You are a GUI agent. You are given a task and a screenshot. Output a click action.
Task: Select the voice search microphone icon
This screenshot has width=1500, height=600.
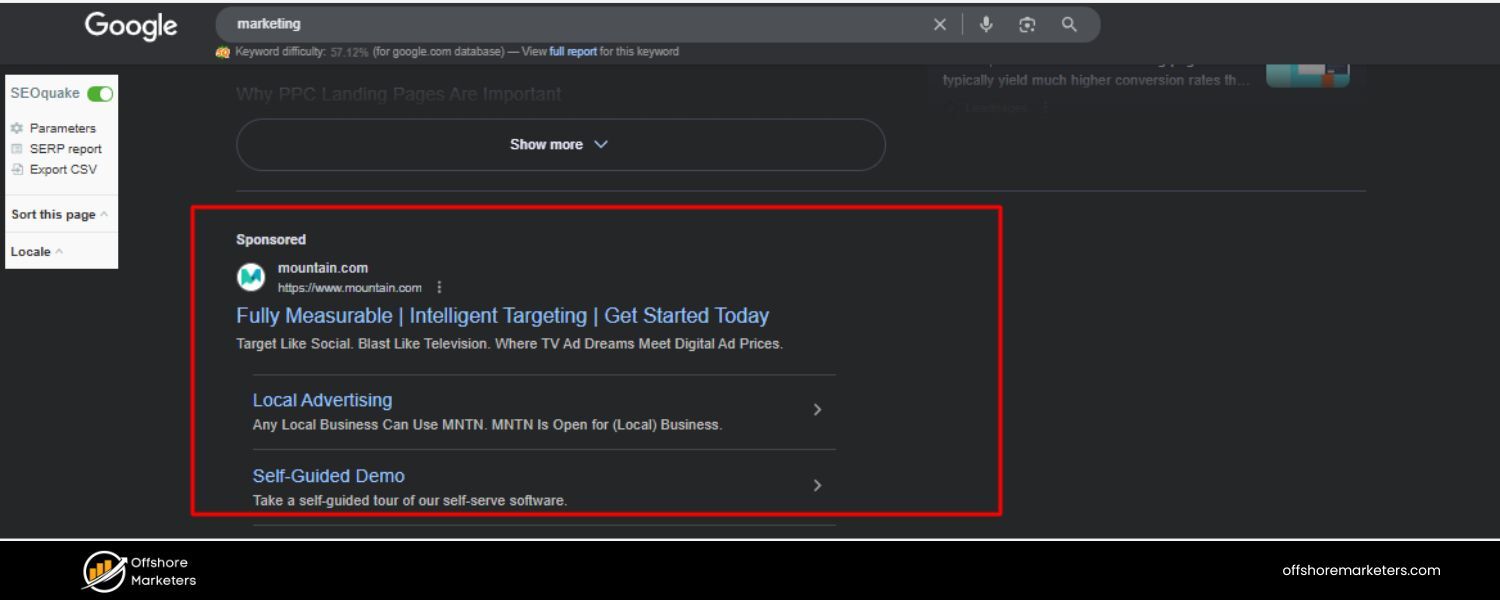(x=986, y=24)
